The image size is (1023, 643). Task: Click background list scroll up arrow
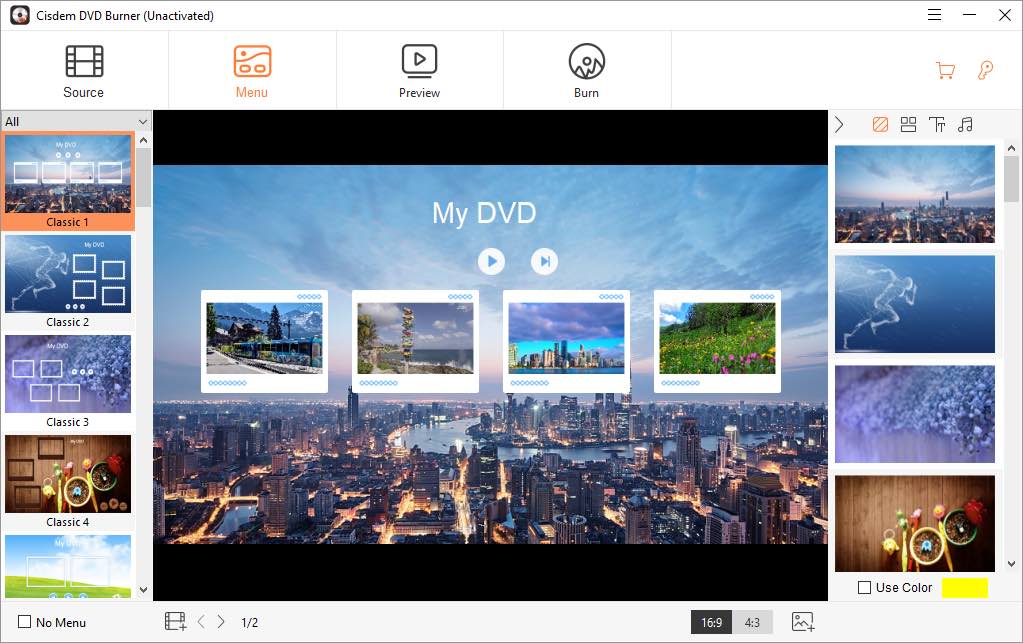coord(1011,148)
